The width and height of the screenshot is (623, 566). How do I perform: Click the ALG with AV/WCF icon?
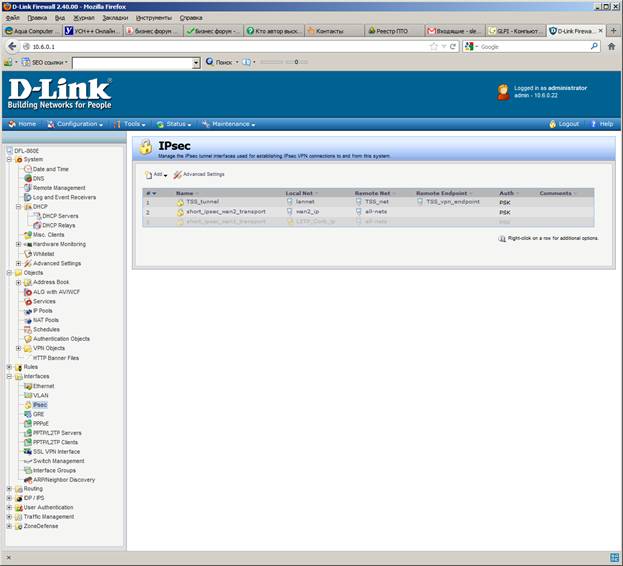(28, 292)
